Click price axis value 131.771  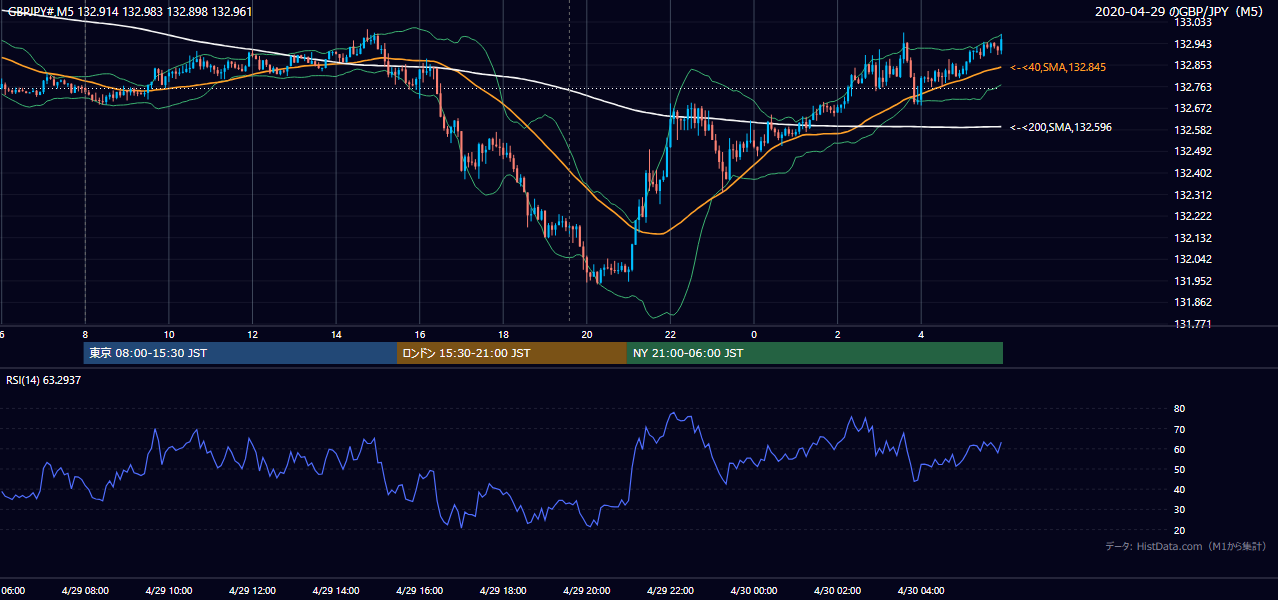(1193, 324)
